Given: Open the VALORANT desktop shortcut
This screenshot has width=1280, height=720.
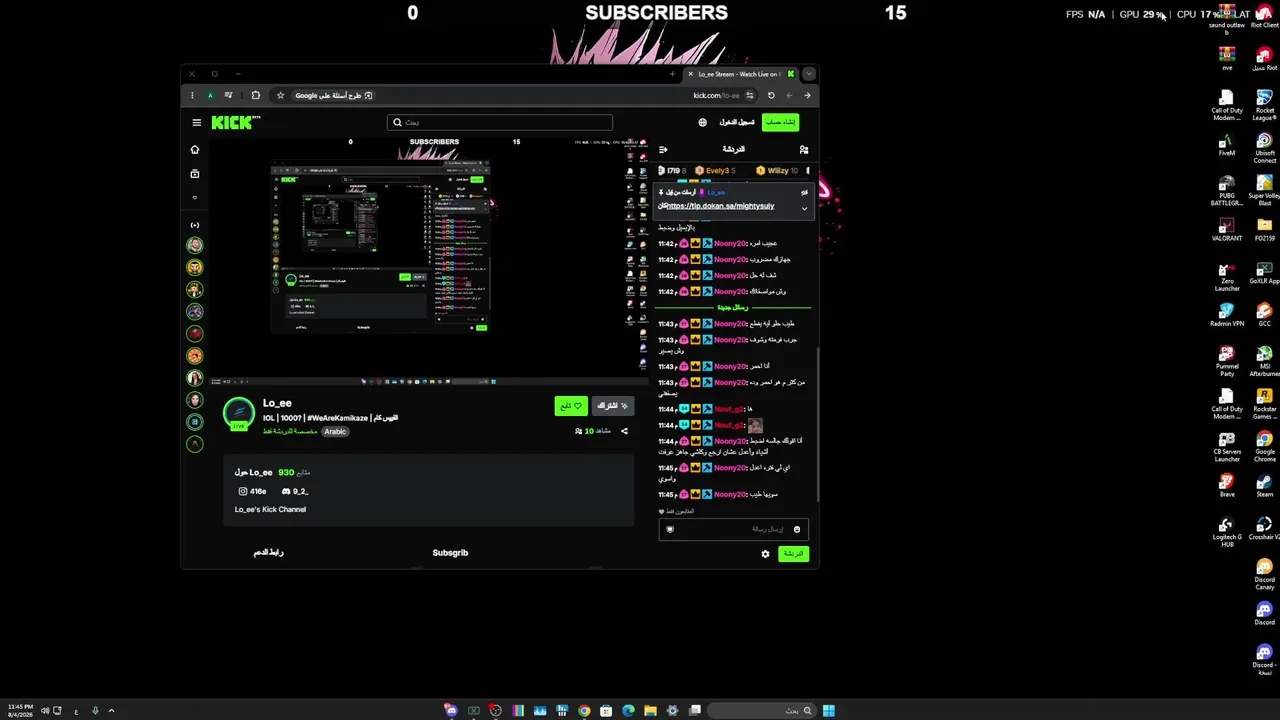Looking at the screenshot, I should pyautogui.click(x=1227, y=229).
